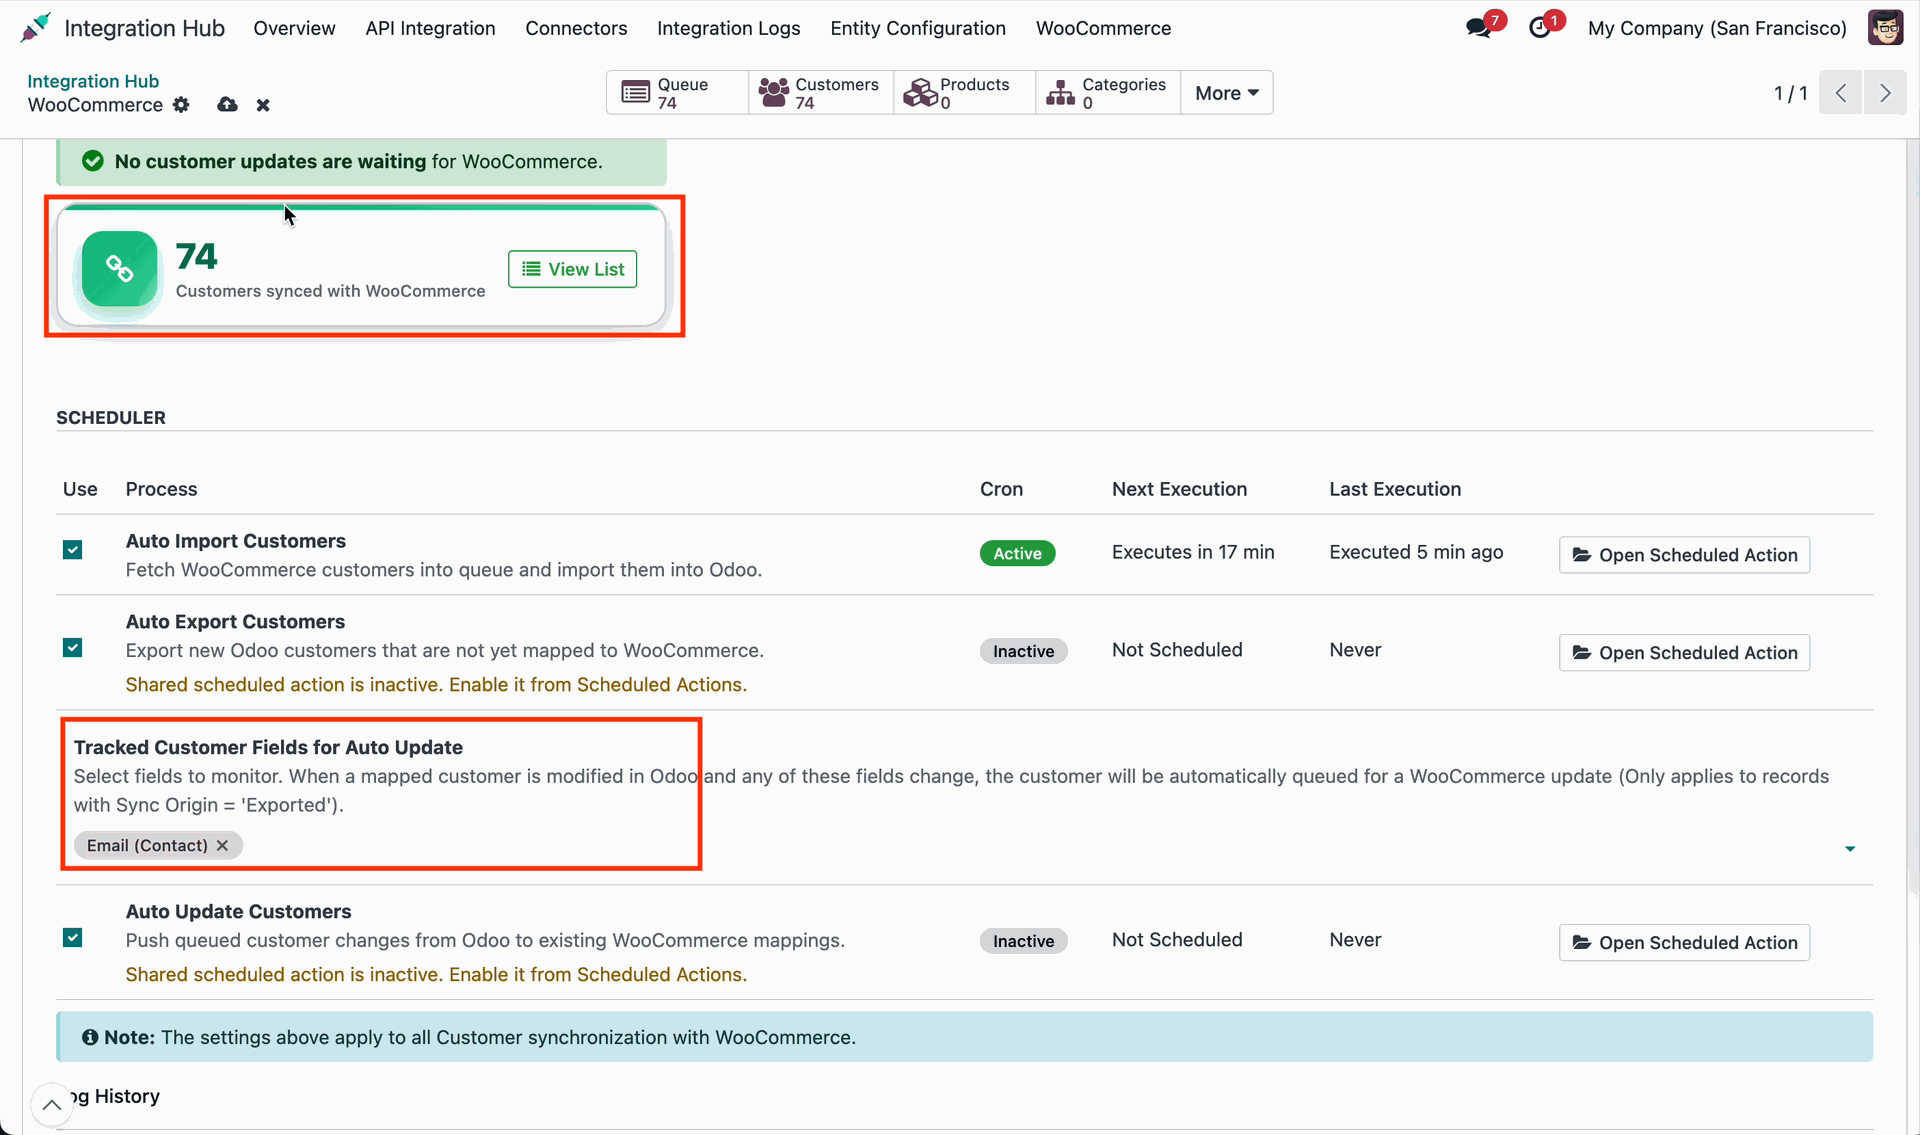Click the discard X icon beside WooCommerce
The height and width of the screenshot is (1135, 1920).
coord(263,105)
